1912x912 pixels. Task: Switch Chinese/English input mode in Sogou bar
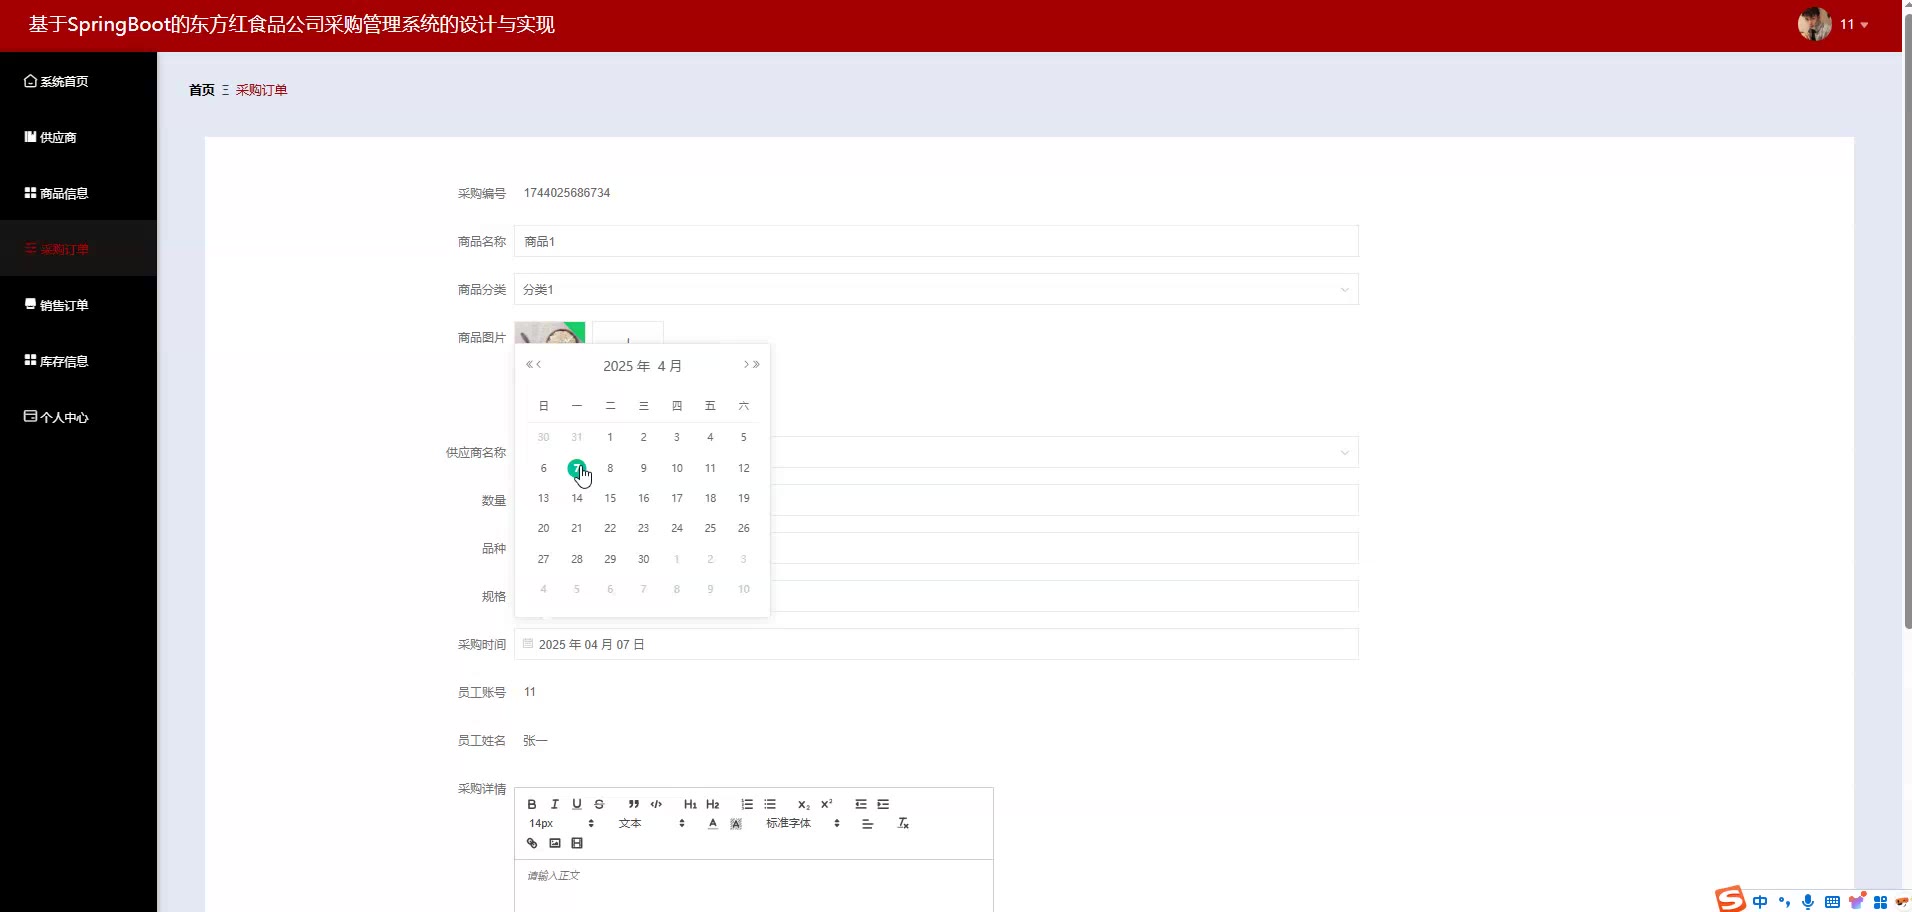1760,902
